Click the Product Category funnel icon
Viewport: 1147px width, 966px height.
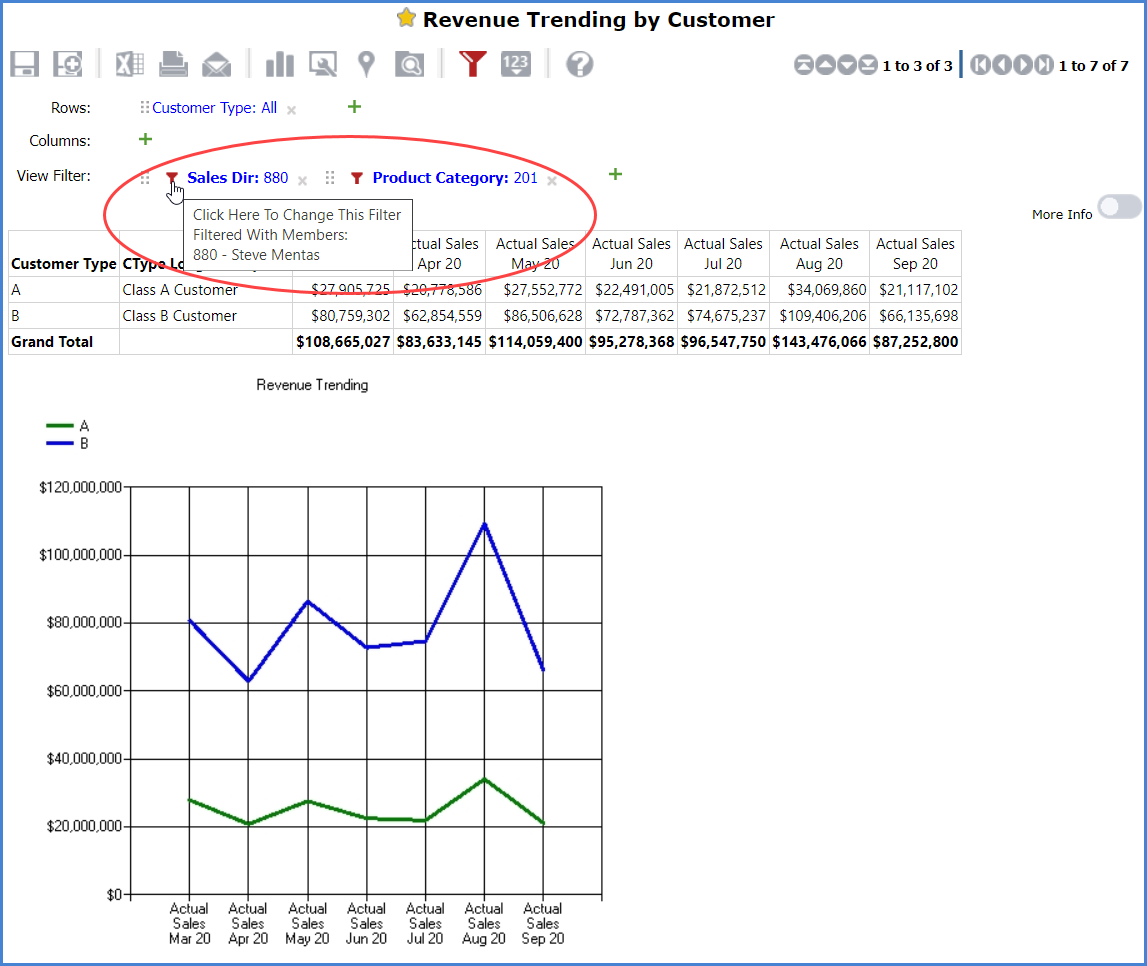[x=357, y=178]
